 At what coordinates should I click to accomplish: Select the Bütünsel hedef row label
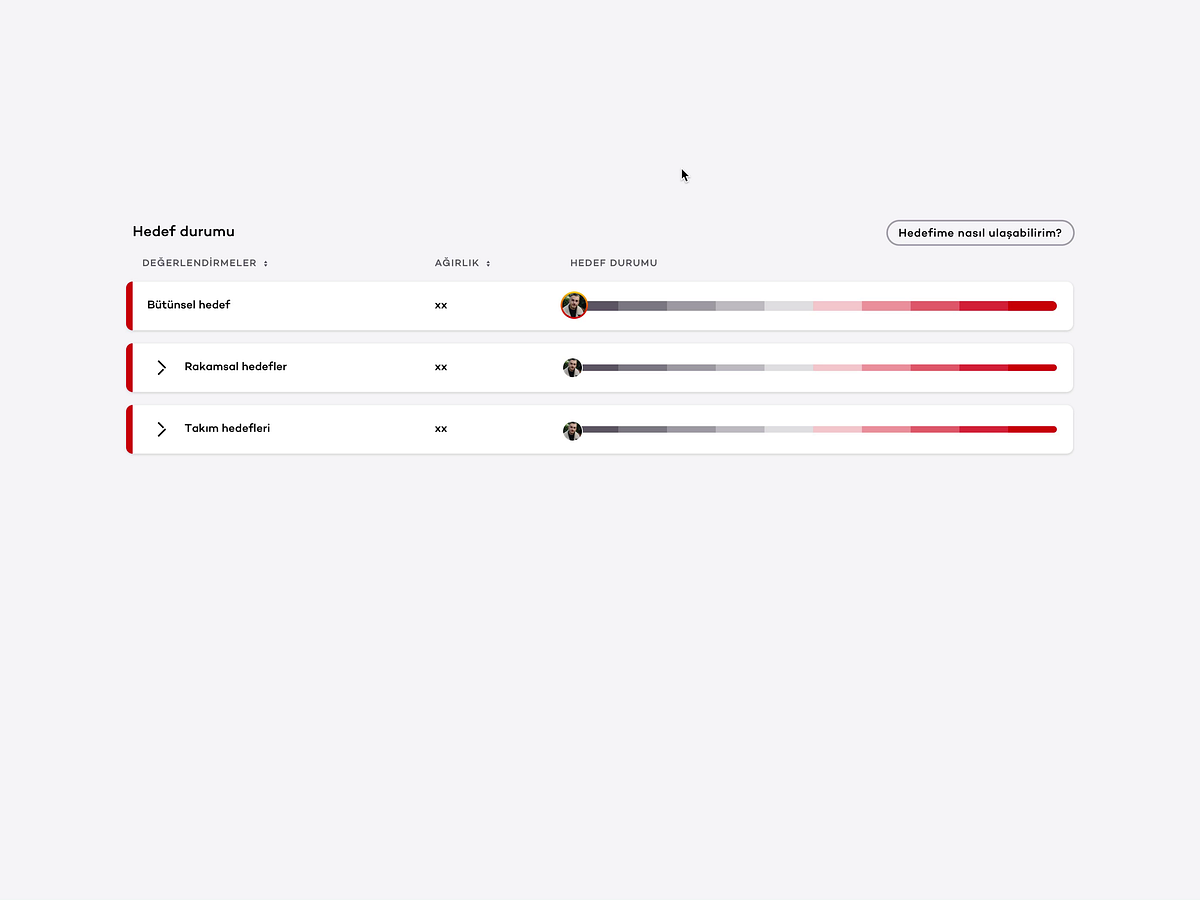189,304
